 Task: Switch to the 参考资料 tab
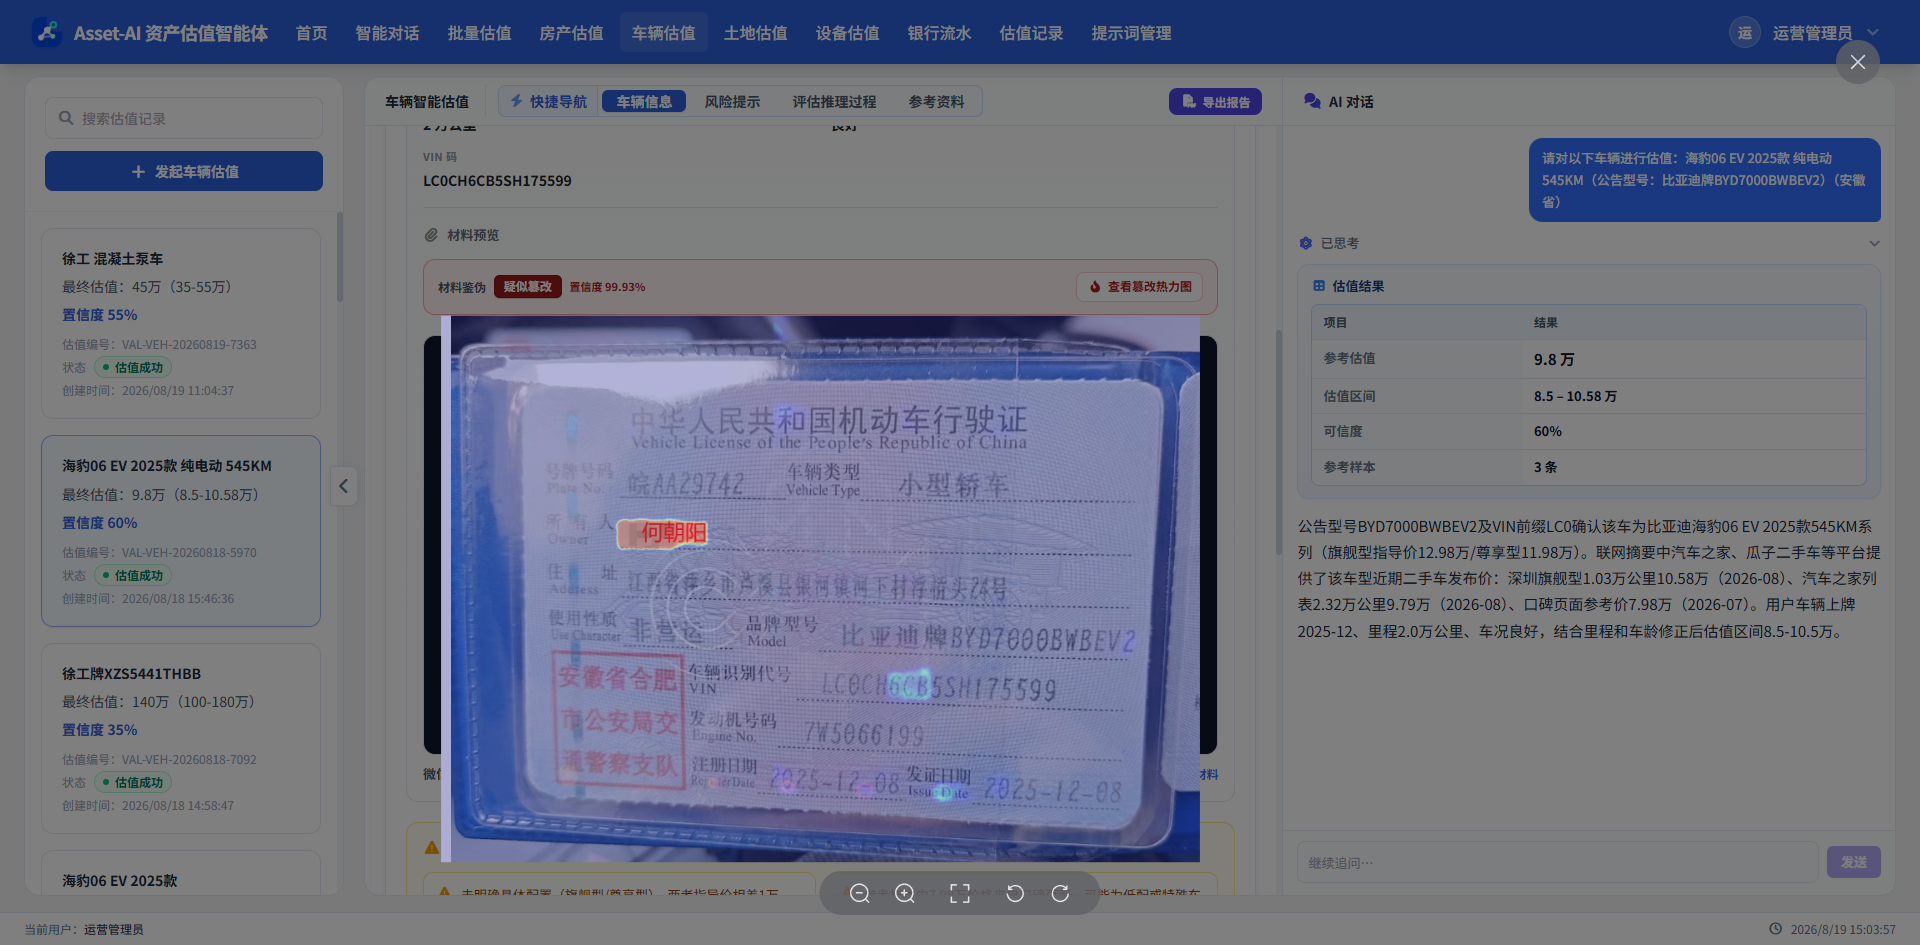[936, 101]
